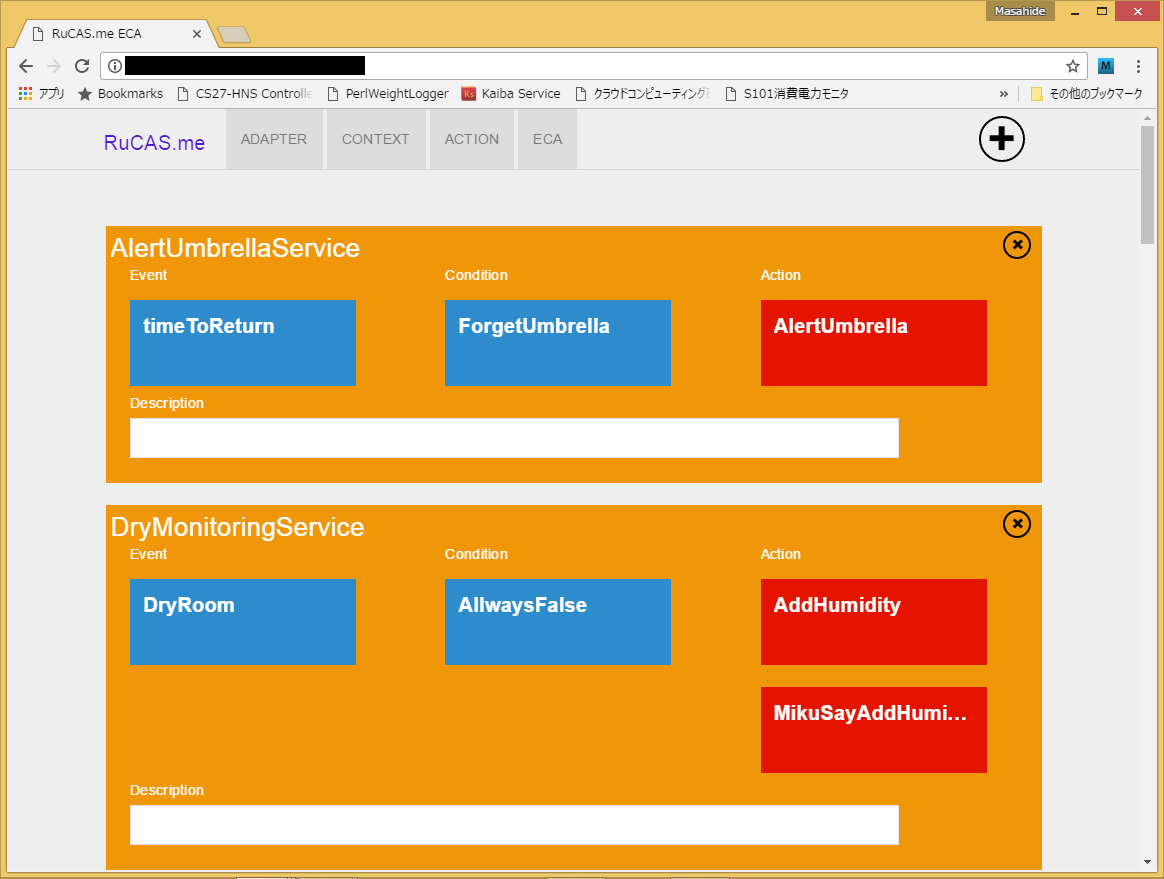Remove the AlertUmbrellaService card with its X icon

pos(1016,244)
